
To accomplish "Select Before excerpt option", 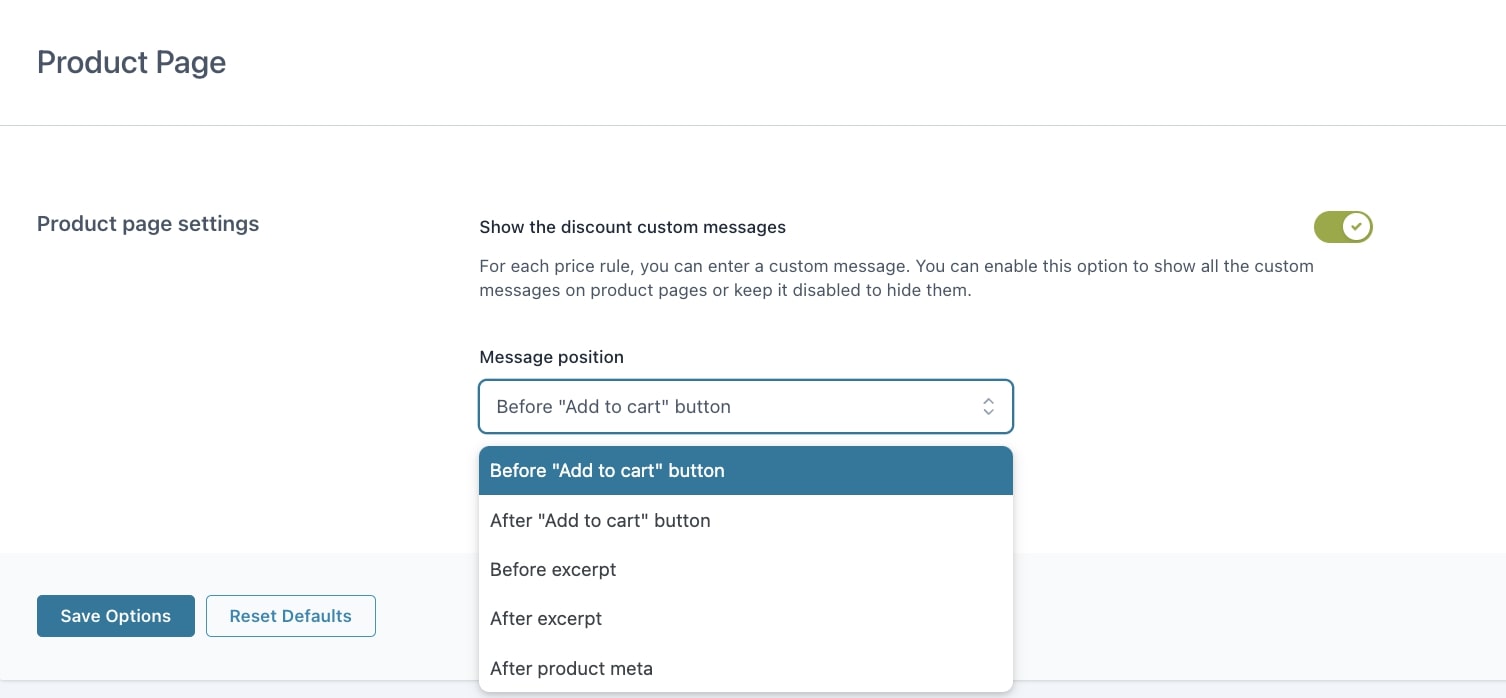I will tap(746, 569).
